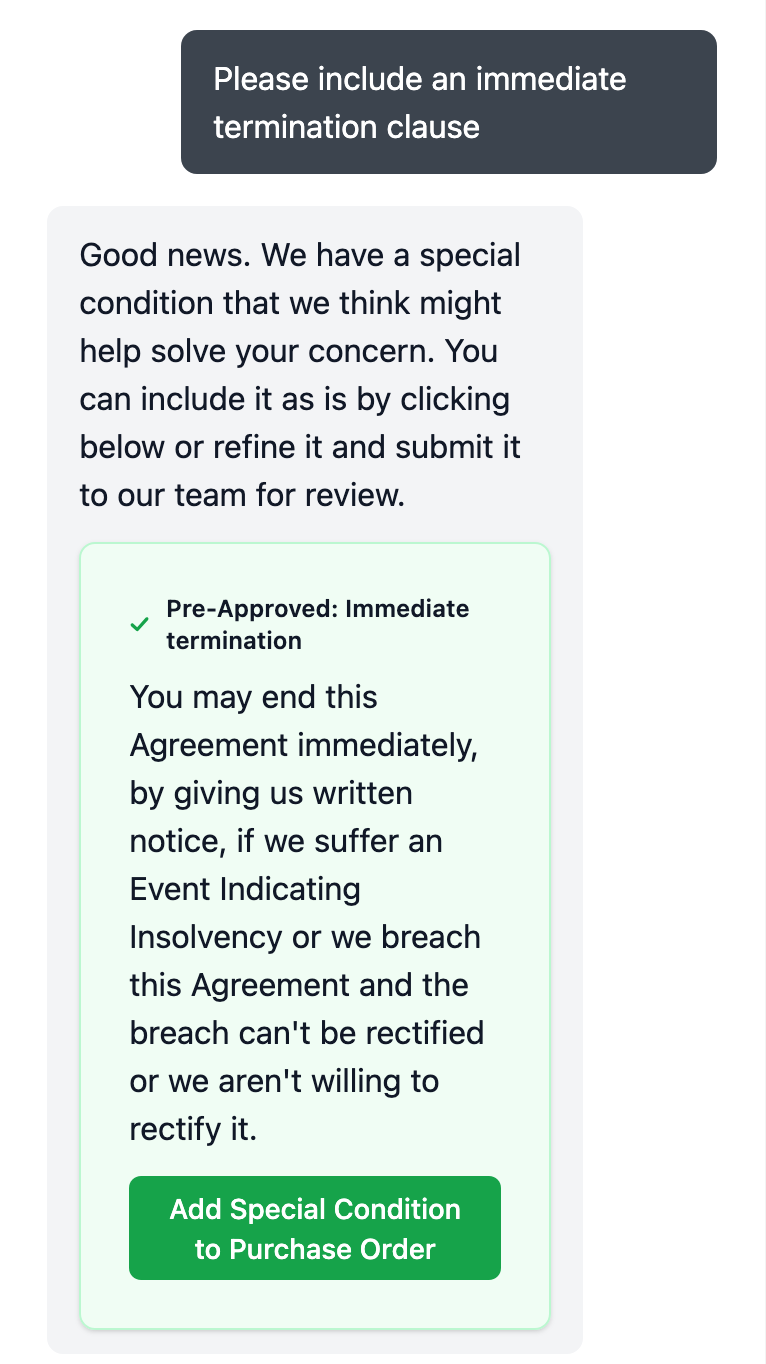Click "Please include an immediate" in dark bubble

(419, 79)
